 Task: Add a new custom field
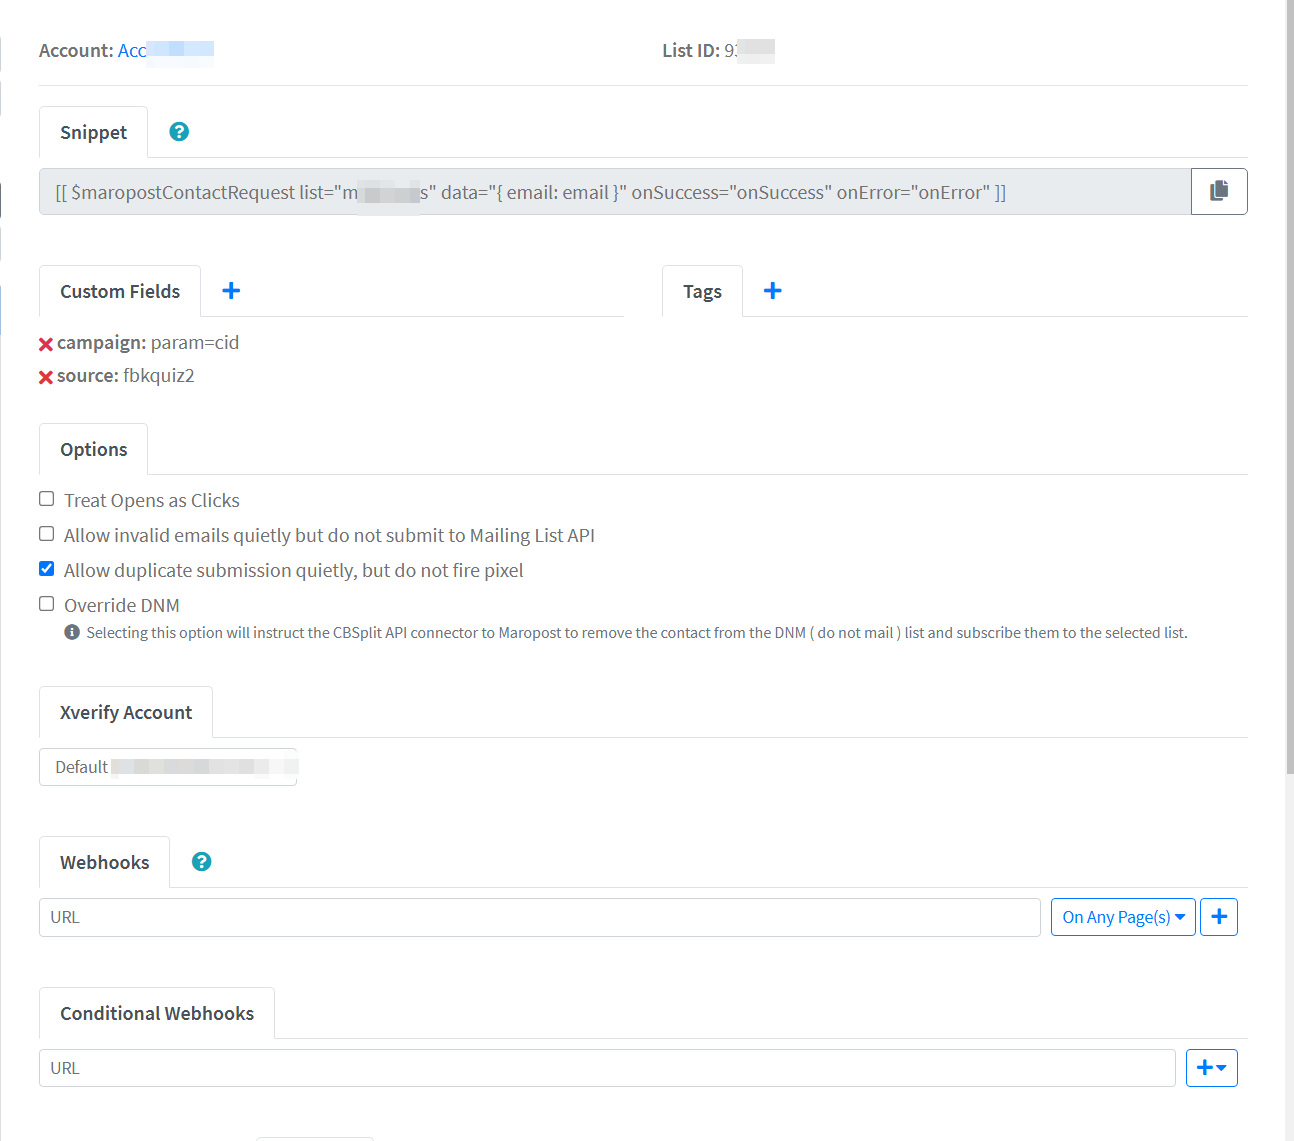(x=231, y=291)
